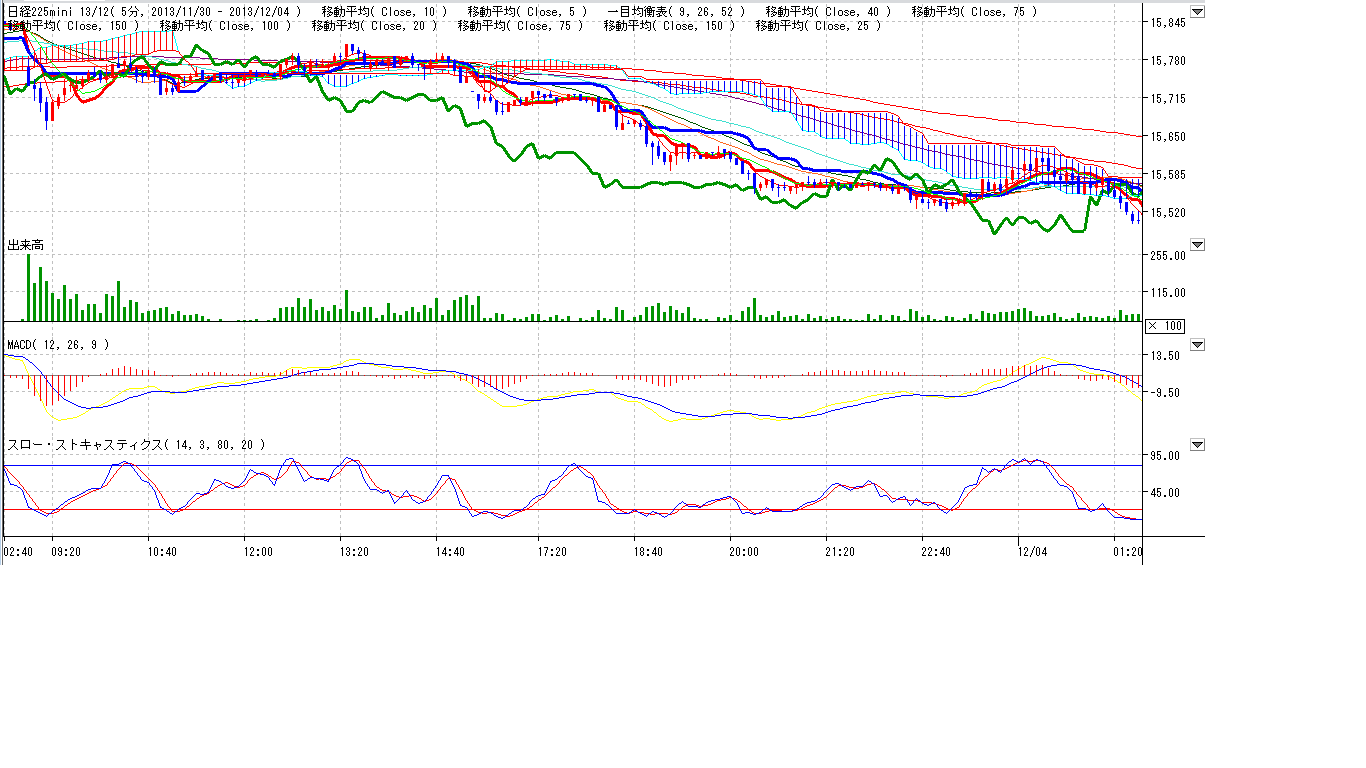Click the 出来高 panel title
Screen dimensions: 1366x768
point(26,245)
